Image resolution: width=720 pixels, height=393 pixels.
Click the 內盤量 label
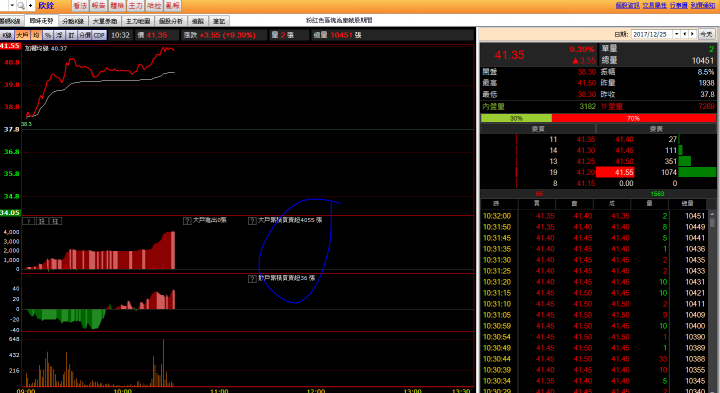point(493,106)
